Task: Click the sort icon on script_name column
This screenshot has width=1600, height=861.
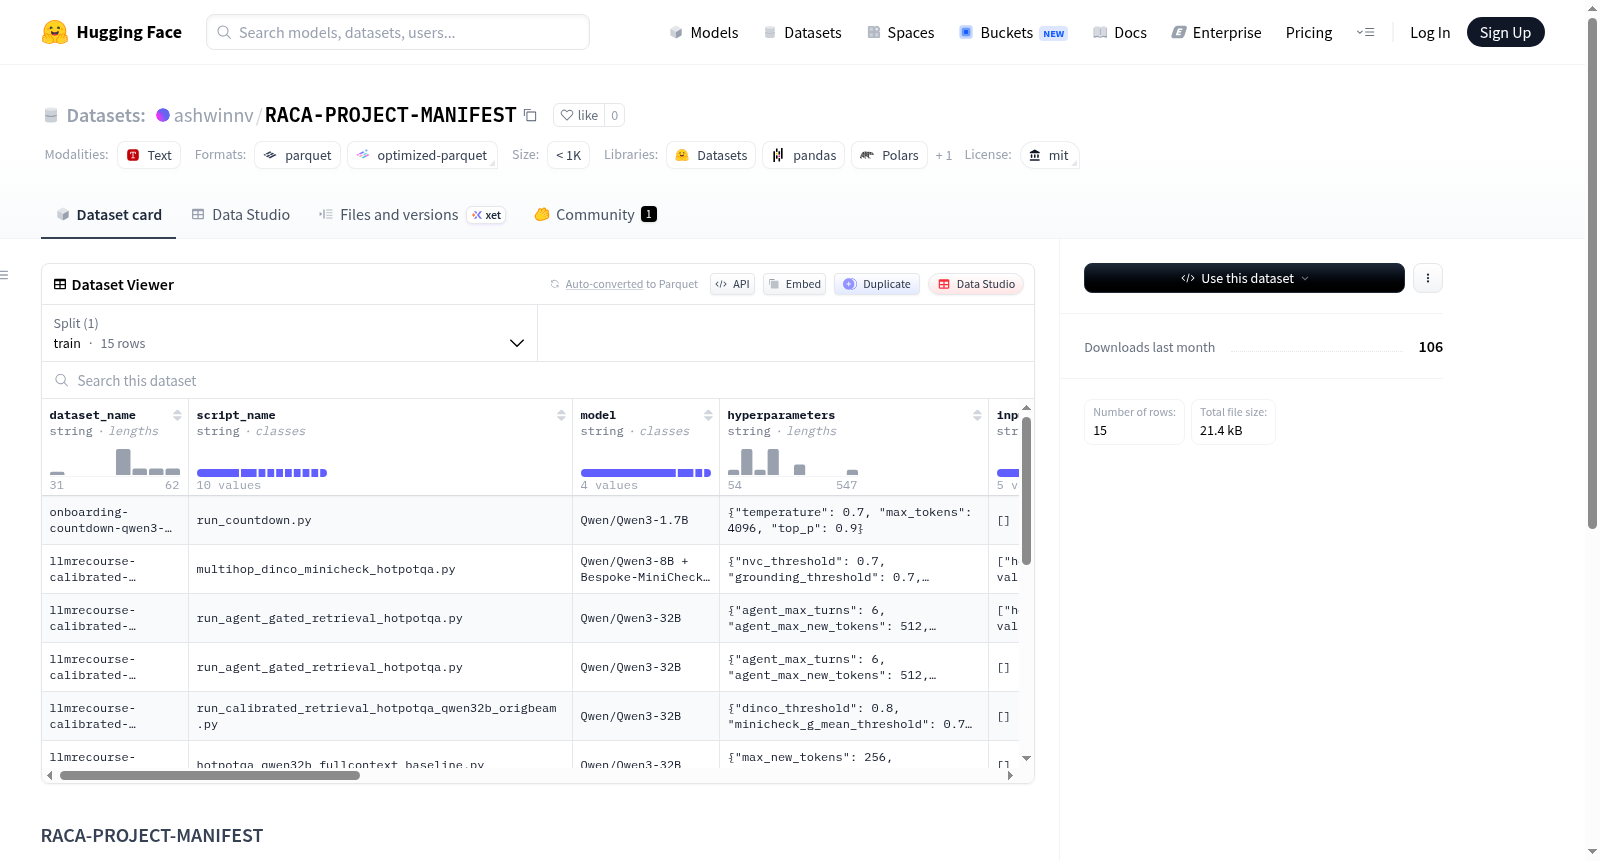Action: 561,415
